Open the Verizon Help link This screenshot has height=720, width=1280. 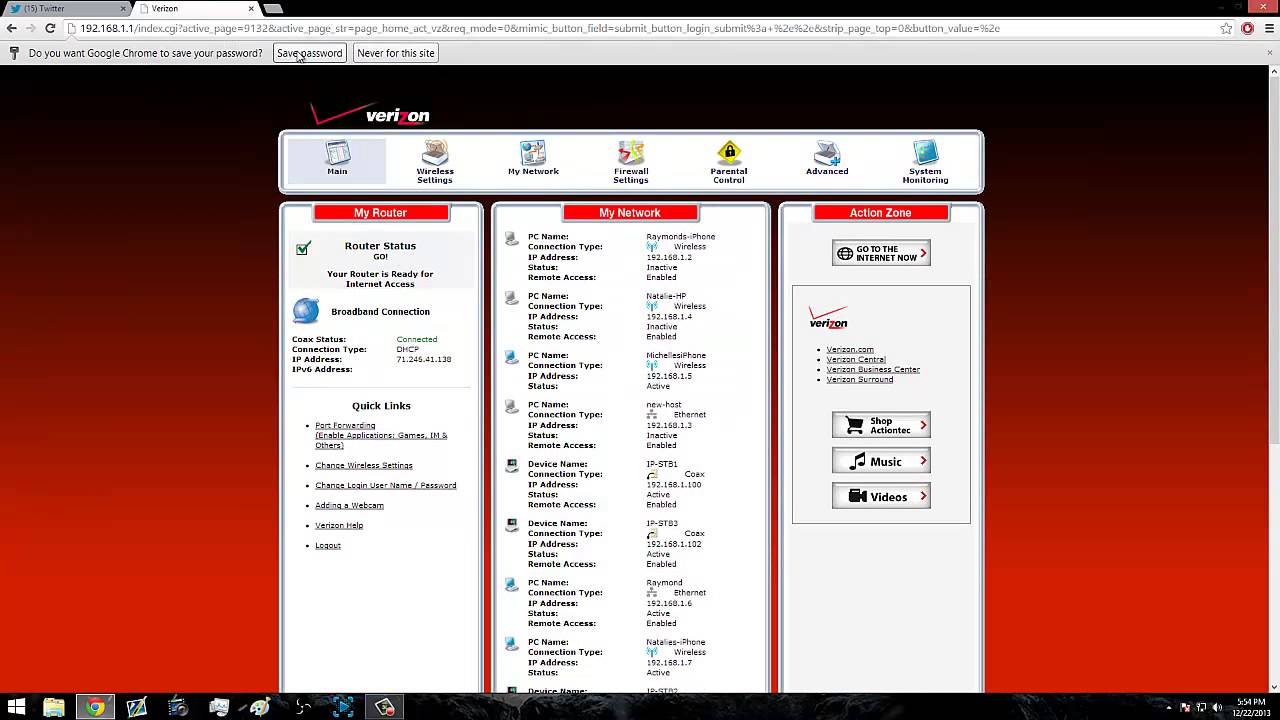click(339, 525)
